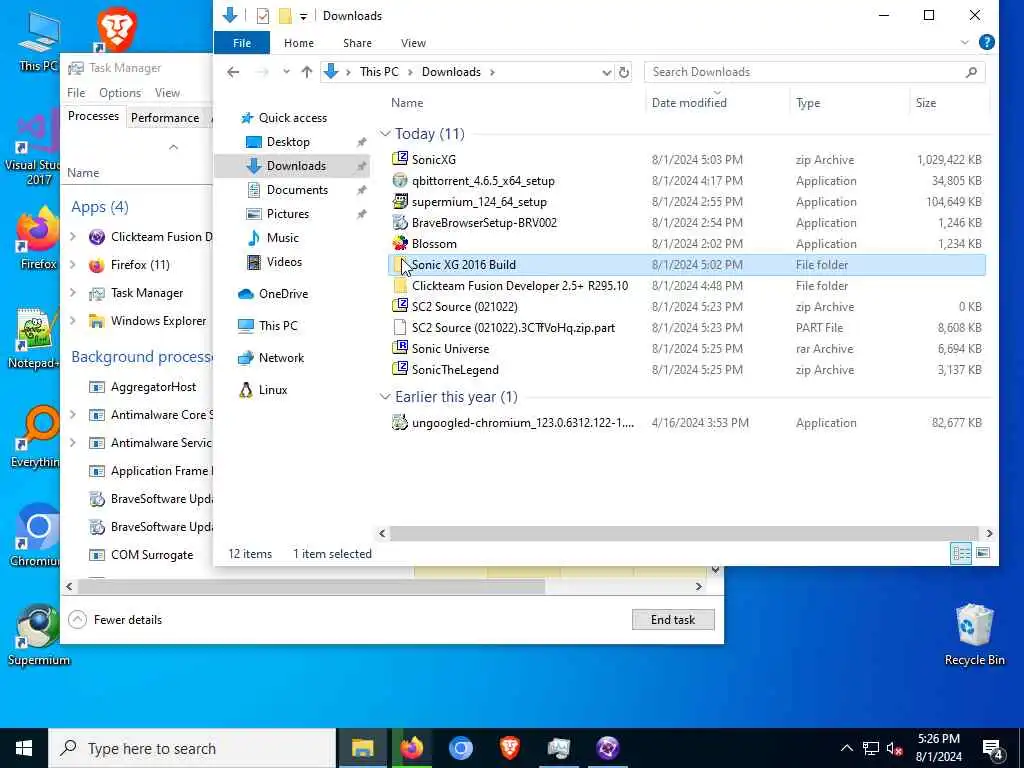Expand the Explorer ribbon chevron
This screenshot has width=1024, height=768.
pyautogui.click(x=965, y=42)
